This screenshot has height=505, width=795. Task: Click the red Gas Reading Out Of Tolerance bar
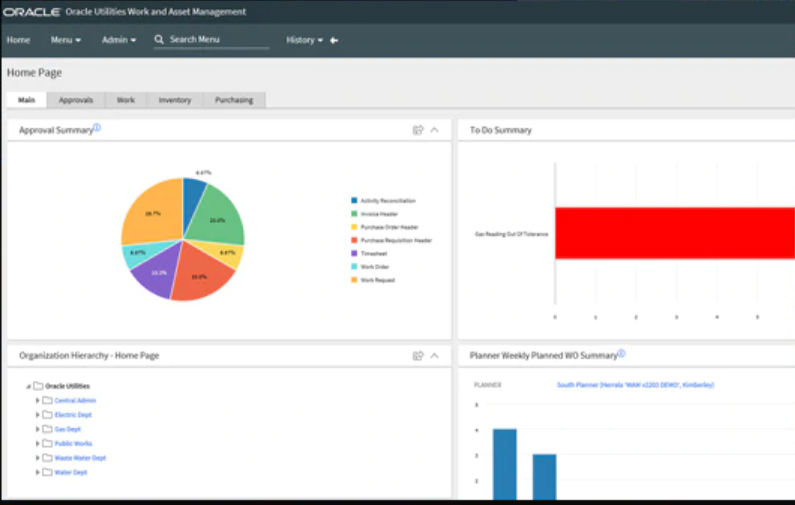coord(675,233)
